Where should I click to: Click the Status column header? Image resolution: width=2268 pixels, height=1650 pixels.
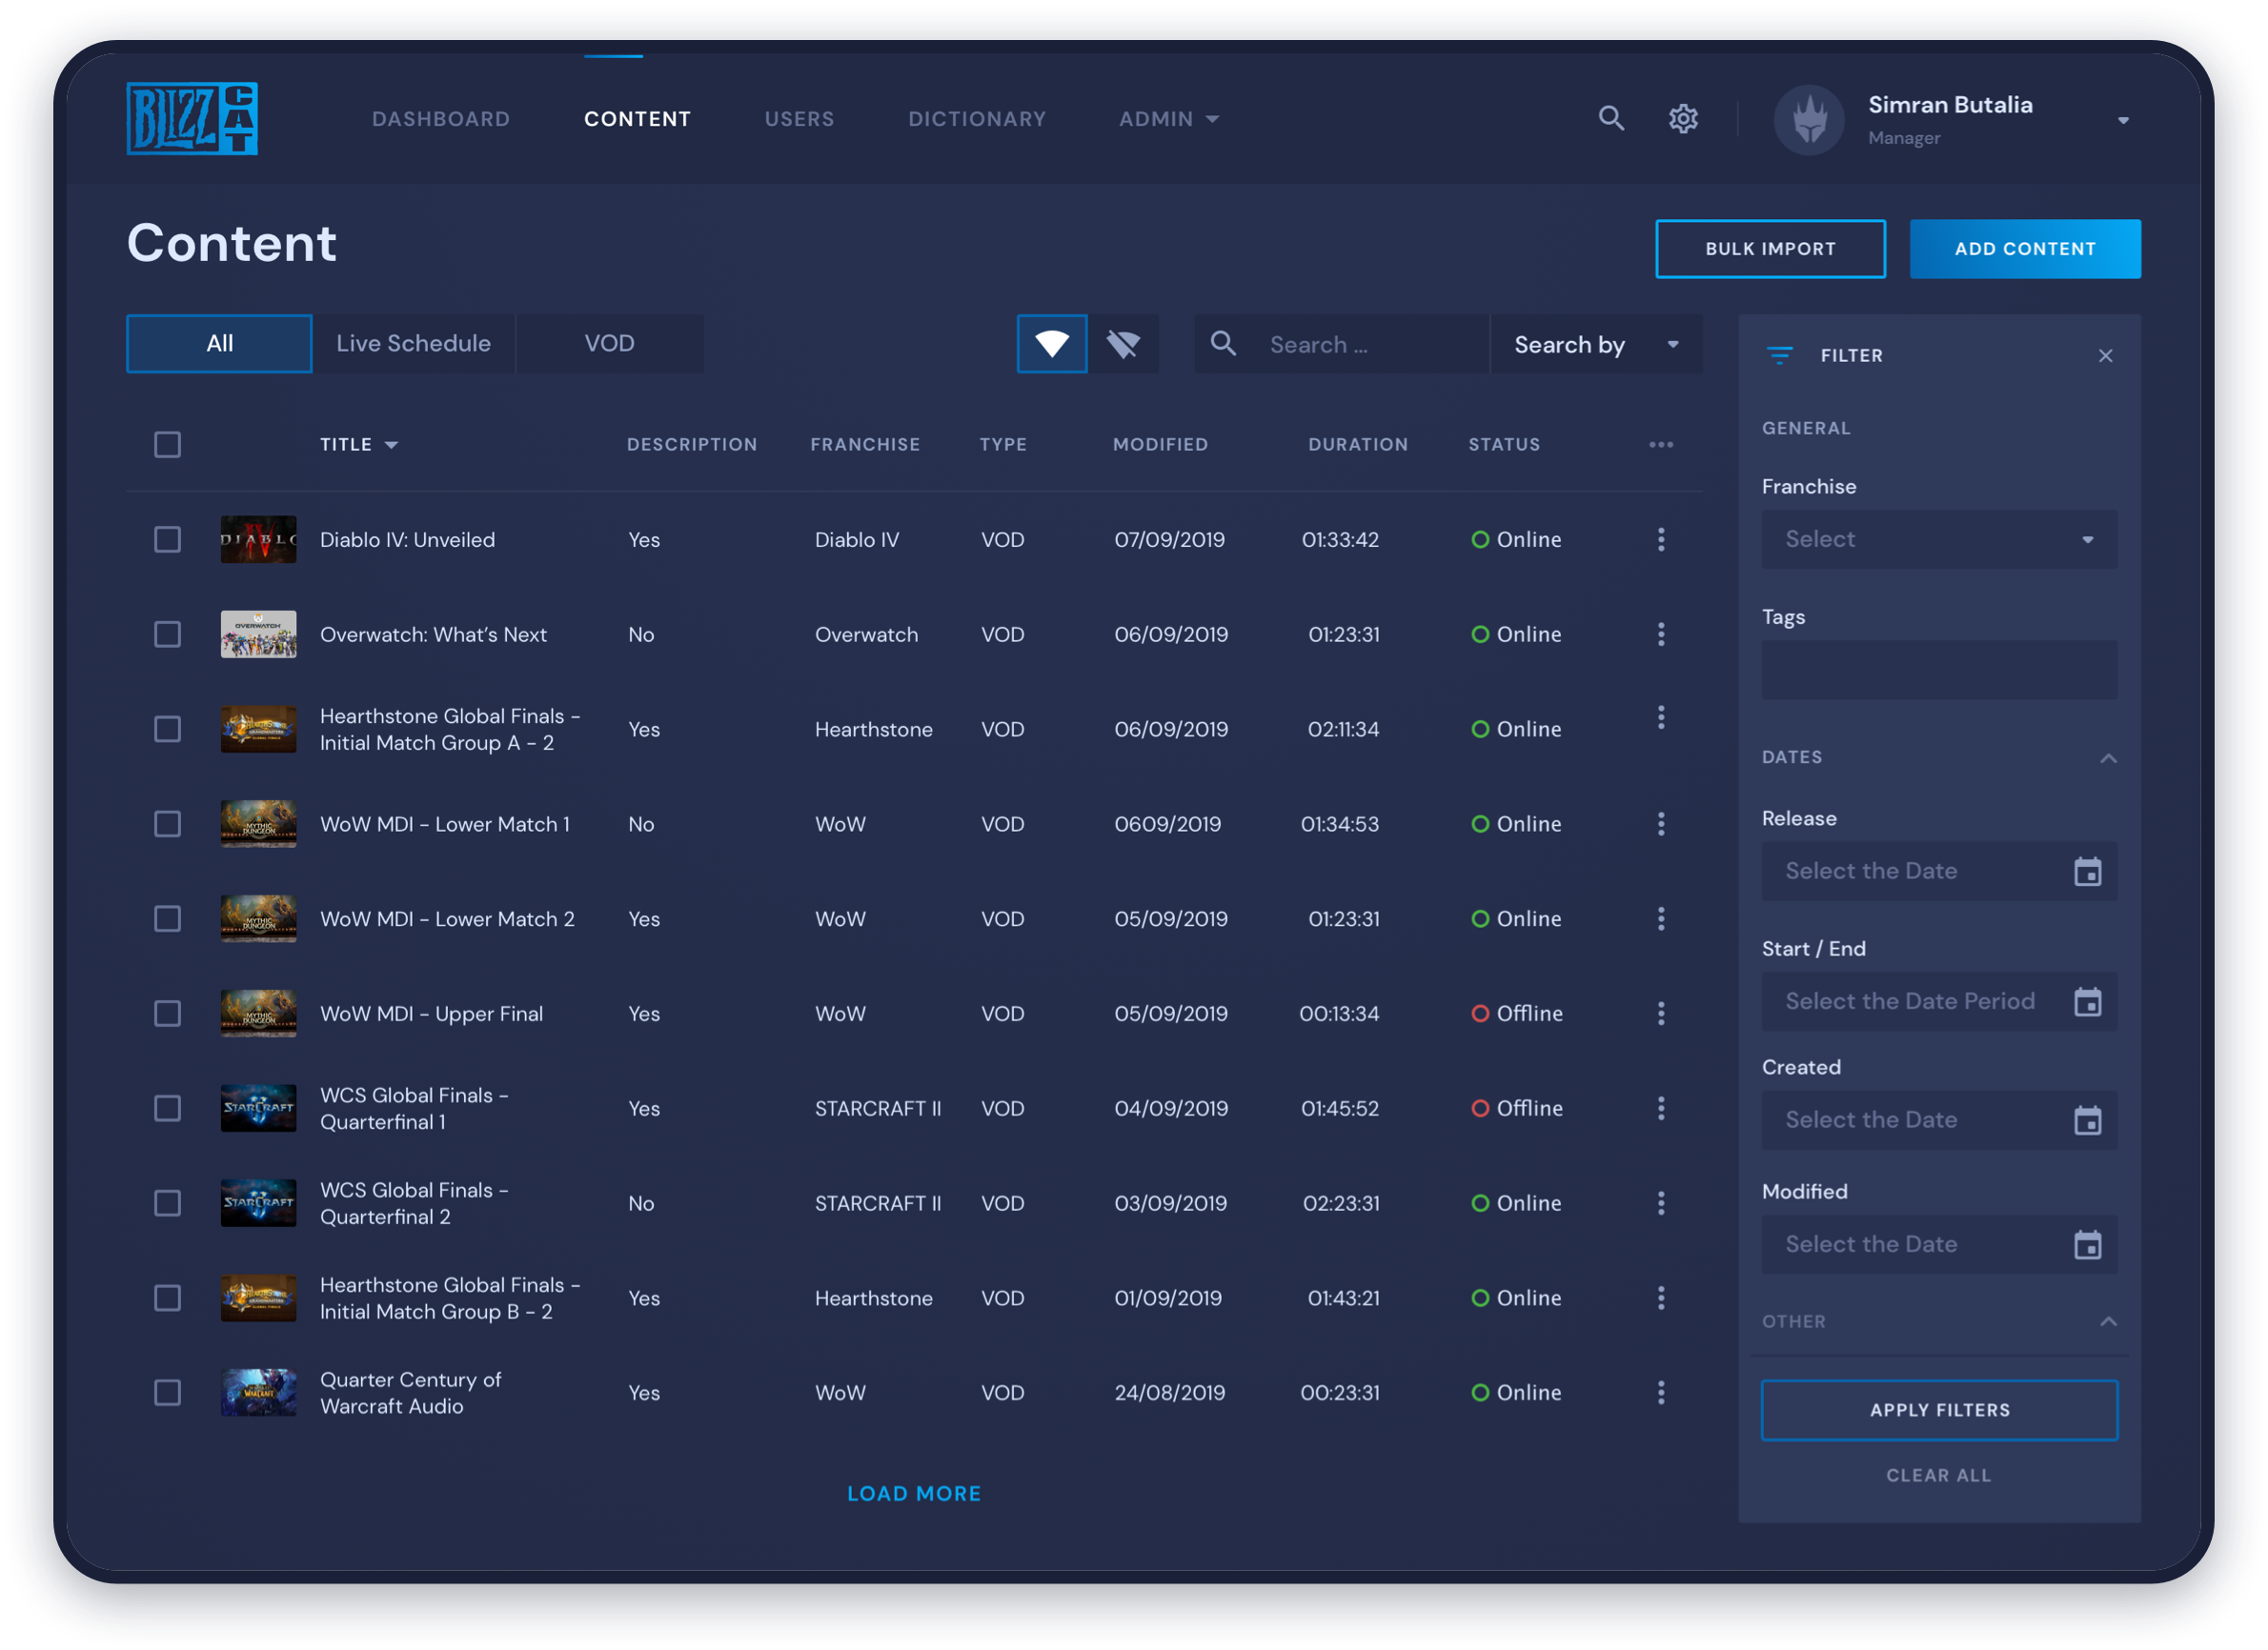(1503, 444)
